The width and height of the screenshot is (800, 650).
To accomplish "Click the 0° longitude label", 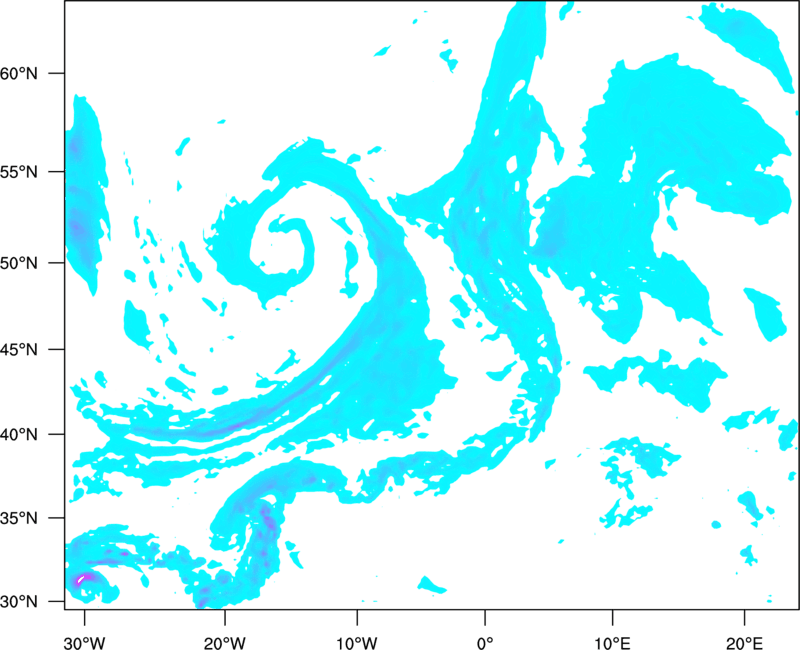I will [485, 643].
